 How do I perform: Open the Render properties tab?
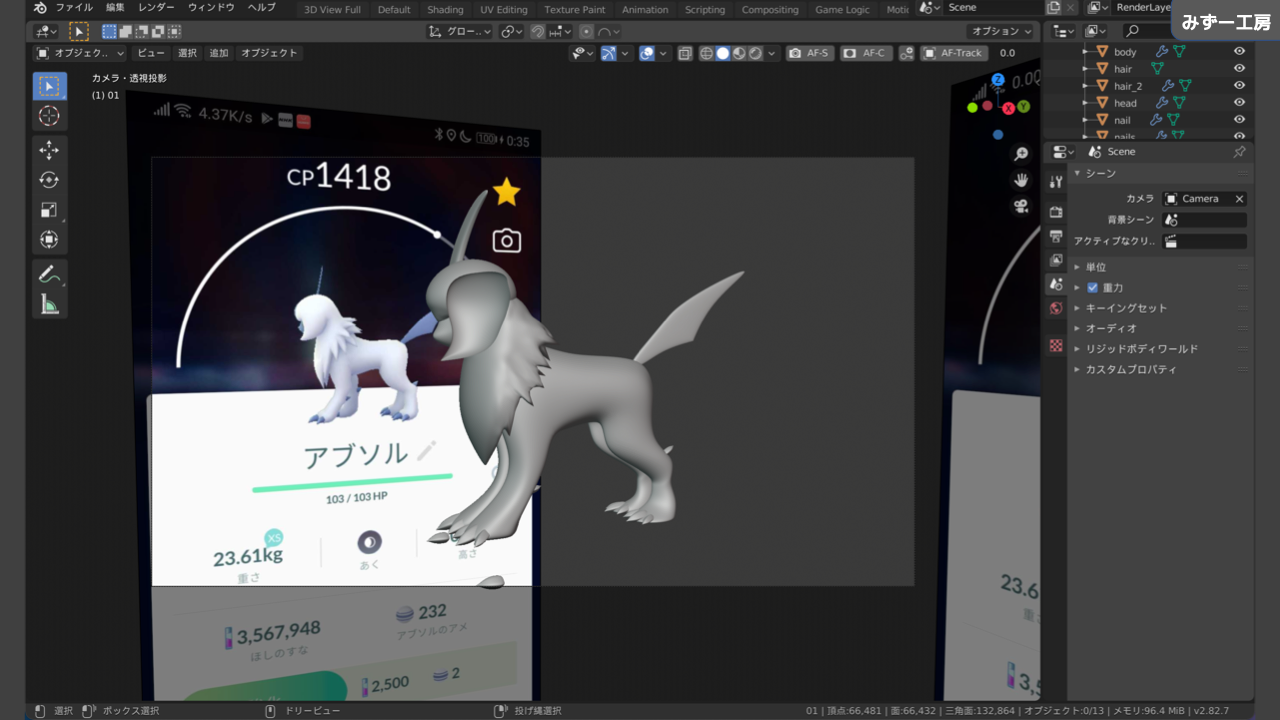point(1056,212)
